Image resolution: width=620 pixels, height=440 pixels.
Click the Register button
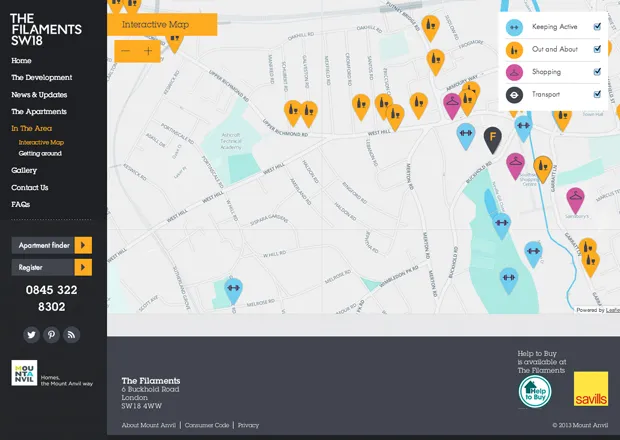click(52, 267)
